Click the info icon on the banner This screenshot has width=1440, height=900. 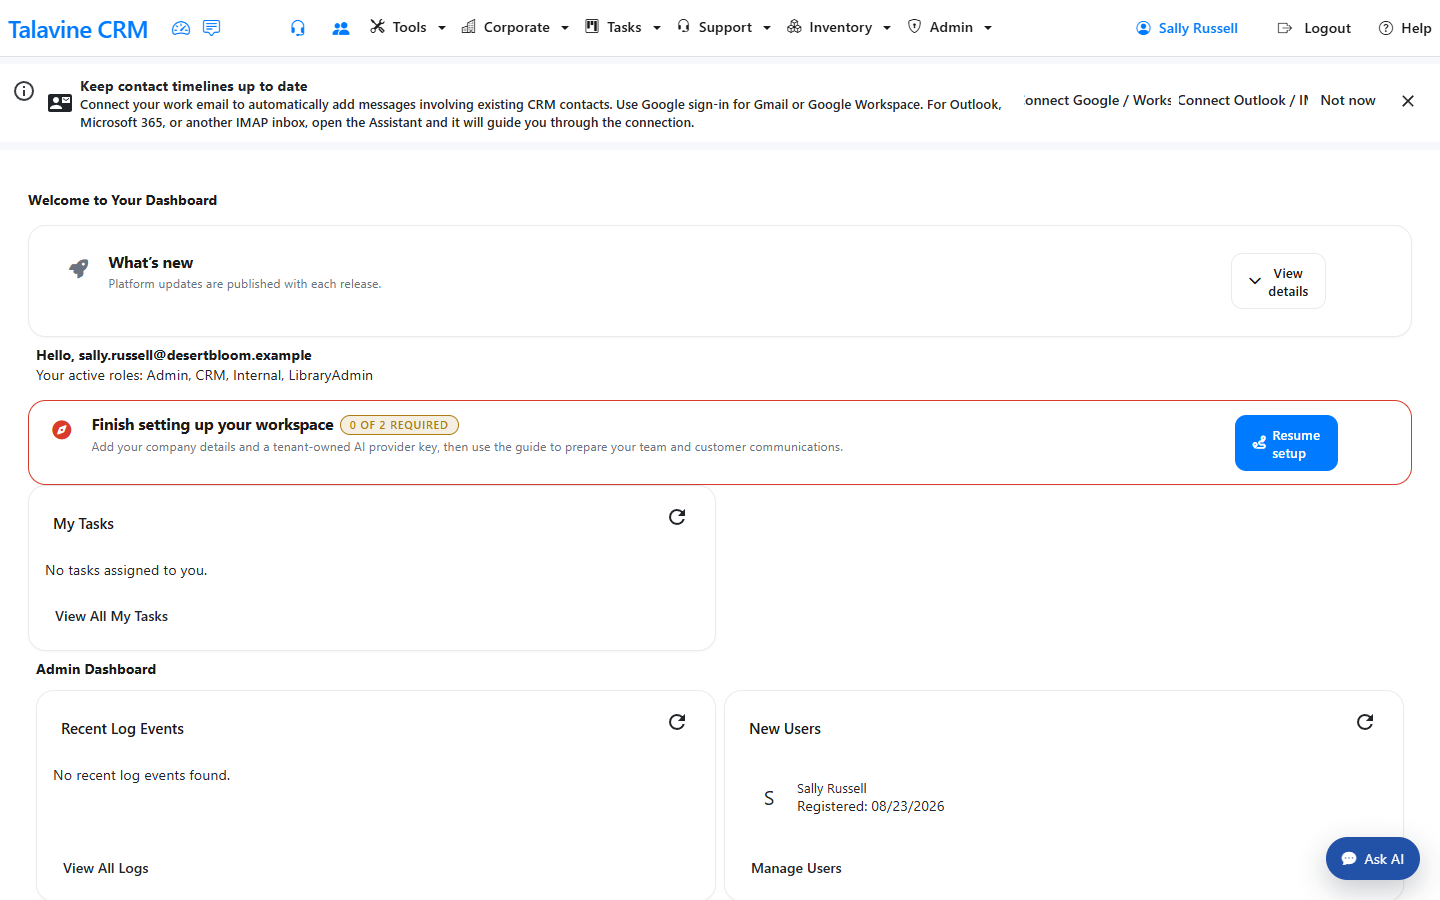click(24, 91)
